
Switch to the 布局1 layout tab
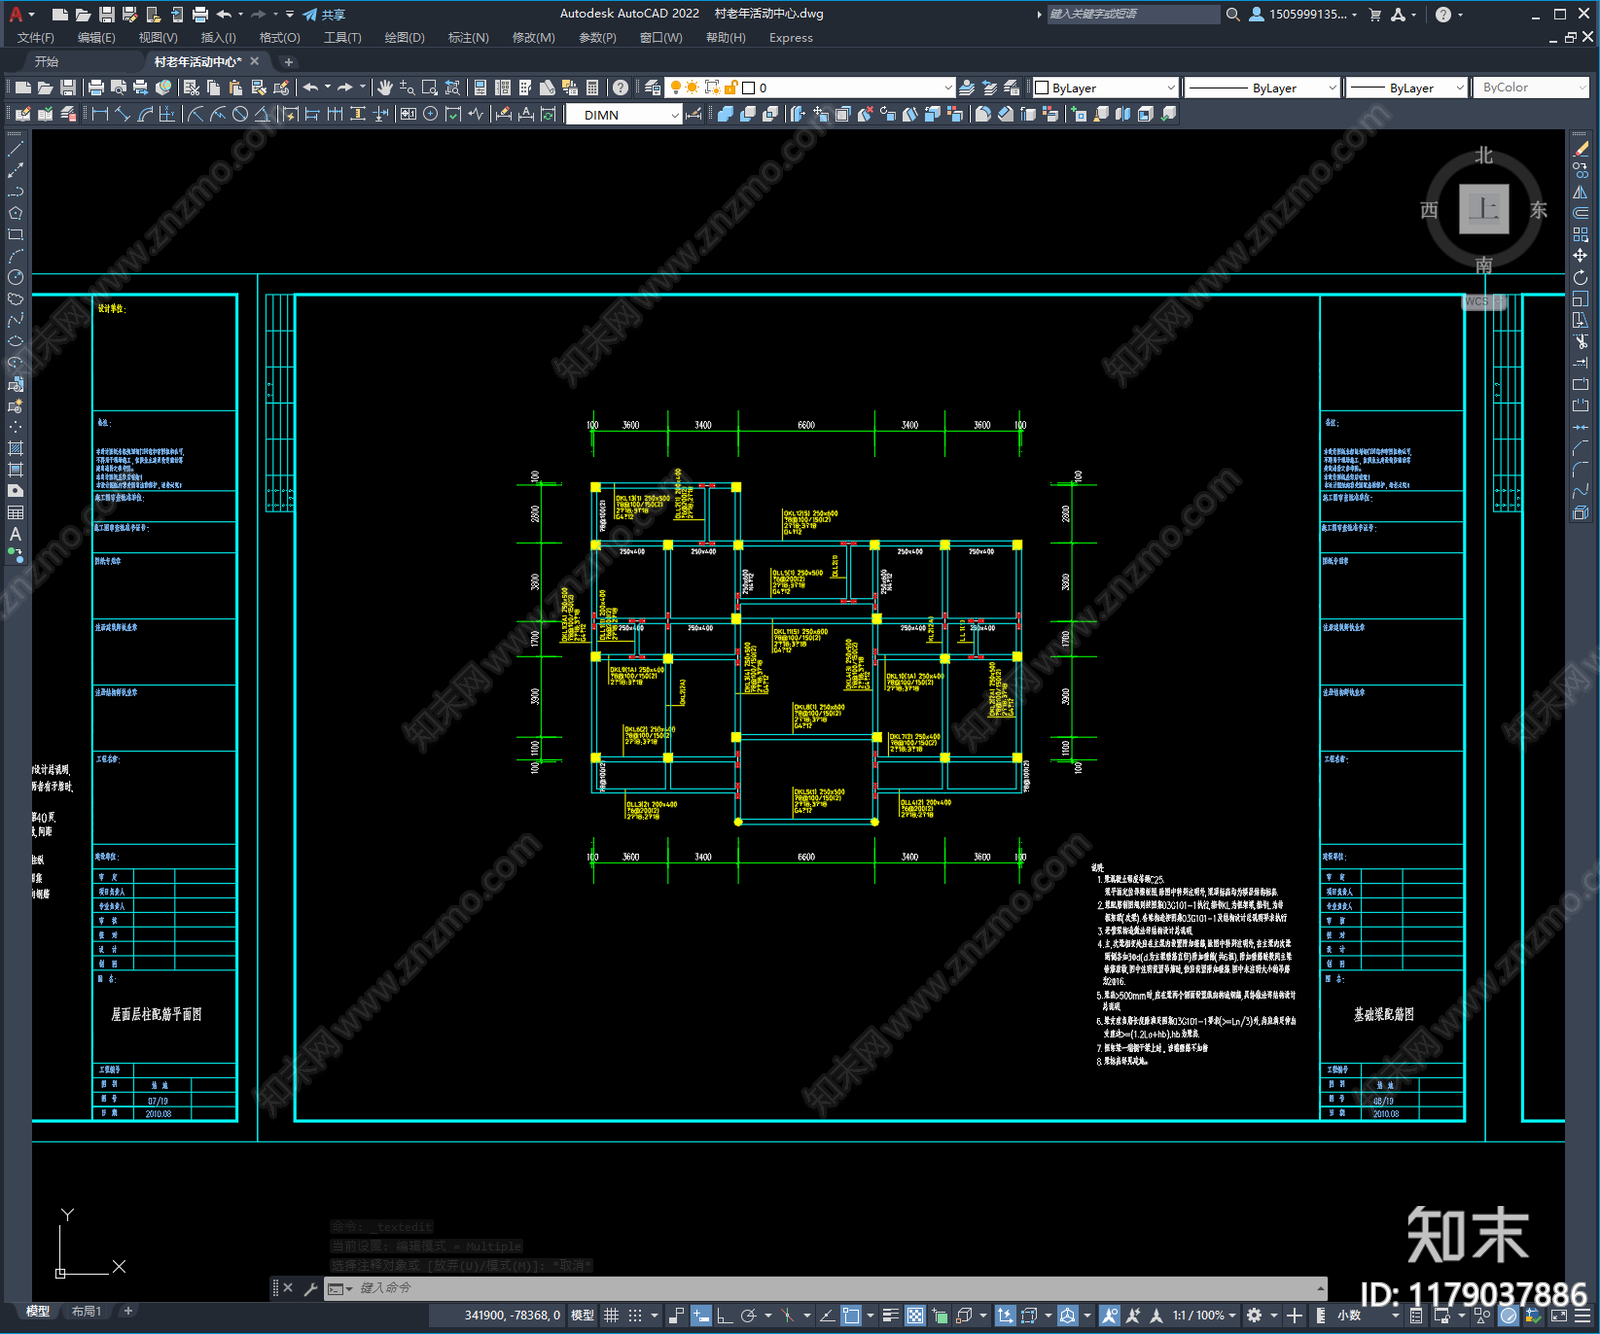click(x=86, y=1311)
